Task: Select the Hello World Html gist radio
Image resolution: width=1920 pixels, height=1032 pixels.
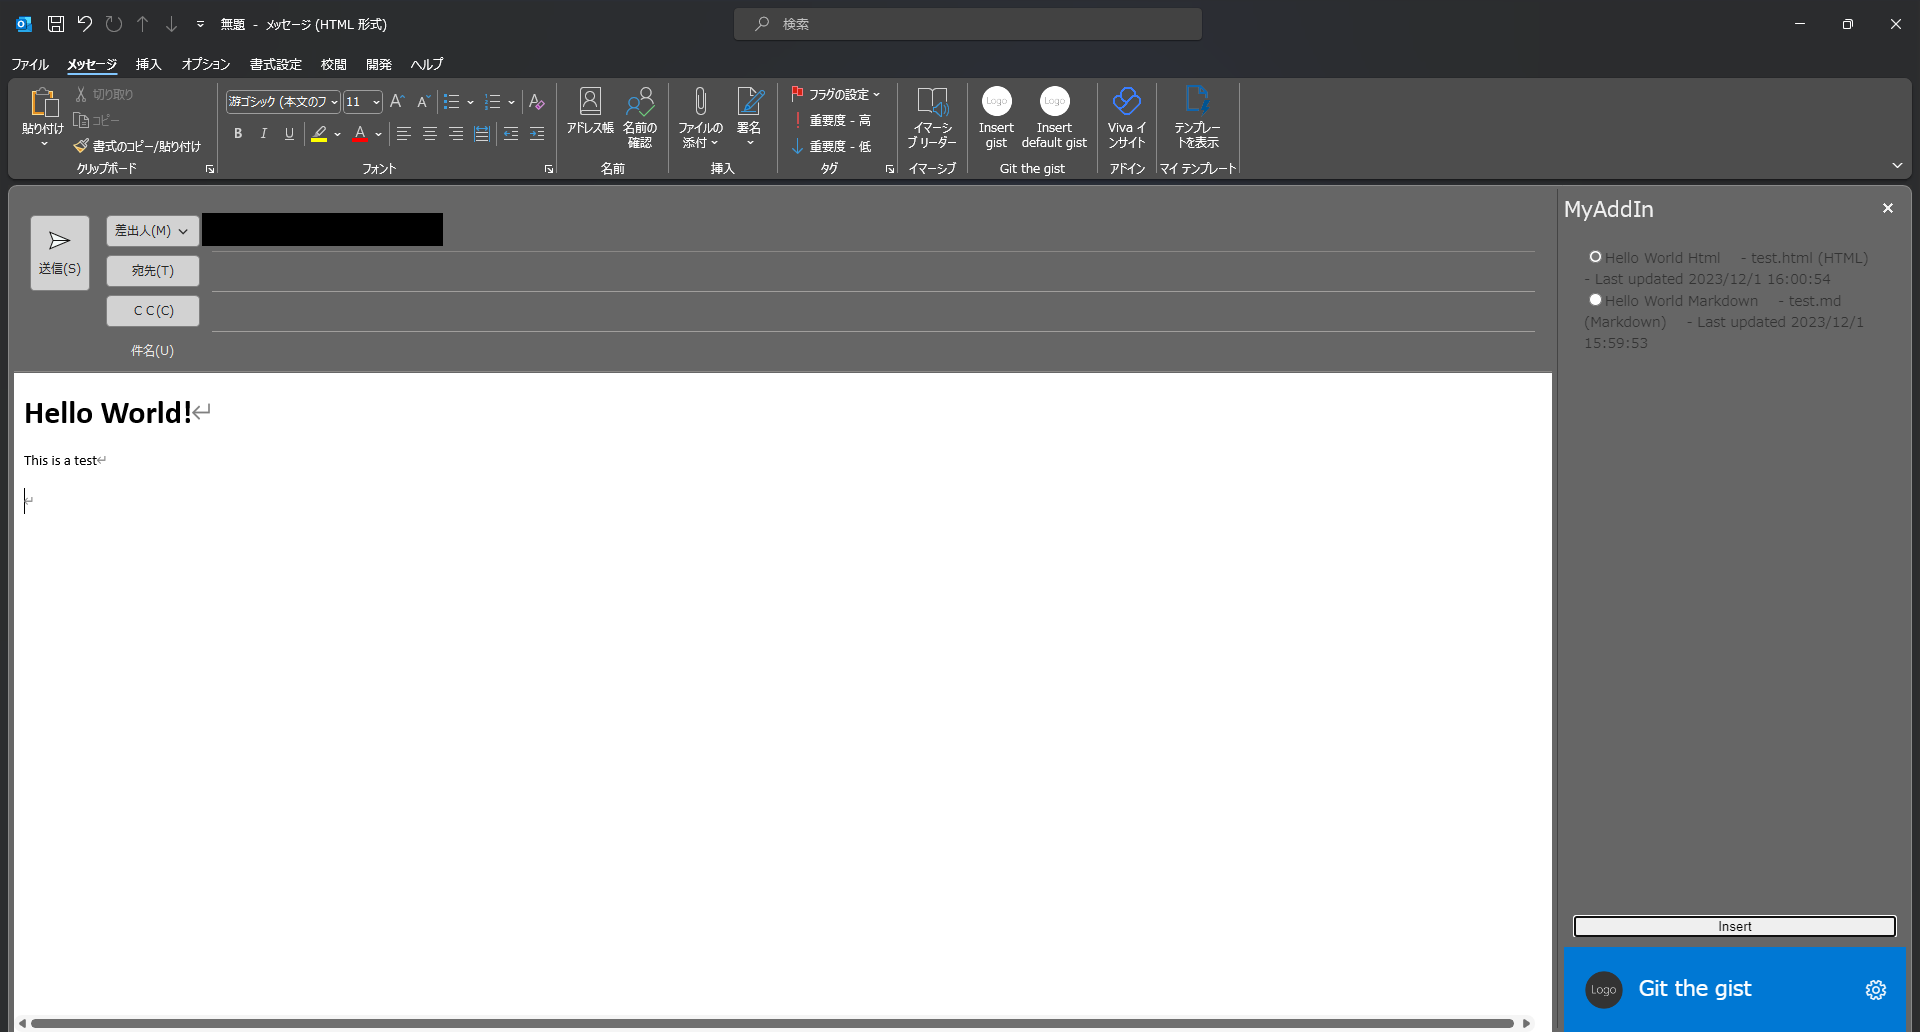Action: point(1595,257)
